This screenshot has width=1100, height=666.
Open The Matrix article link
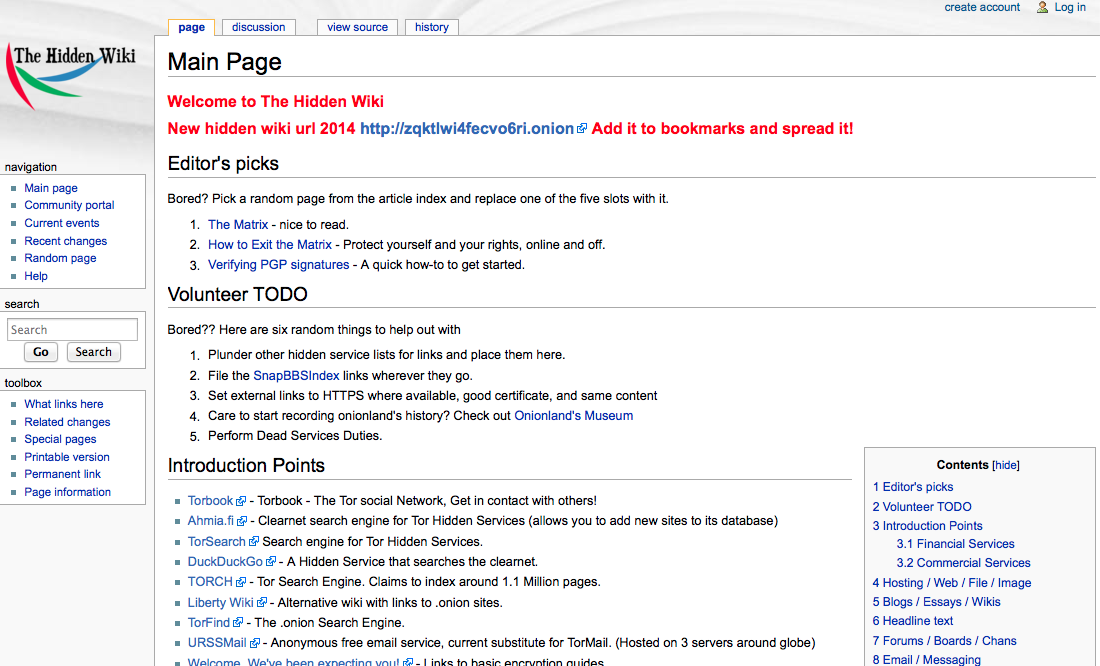tap(238, 225)
